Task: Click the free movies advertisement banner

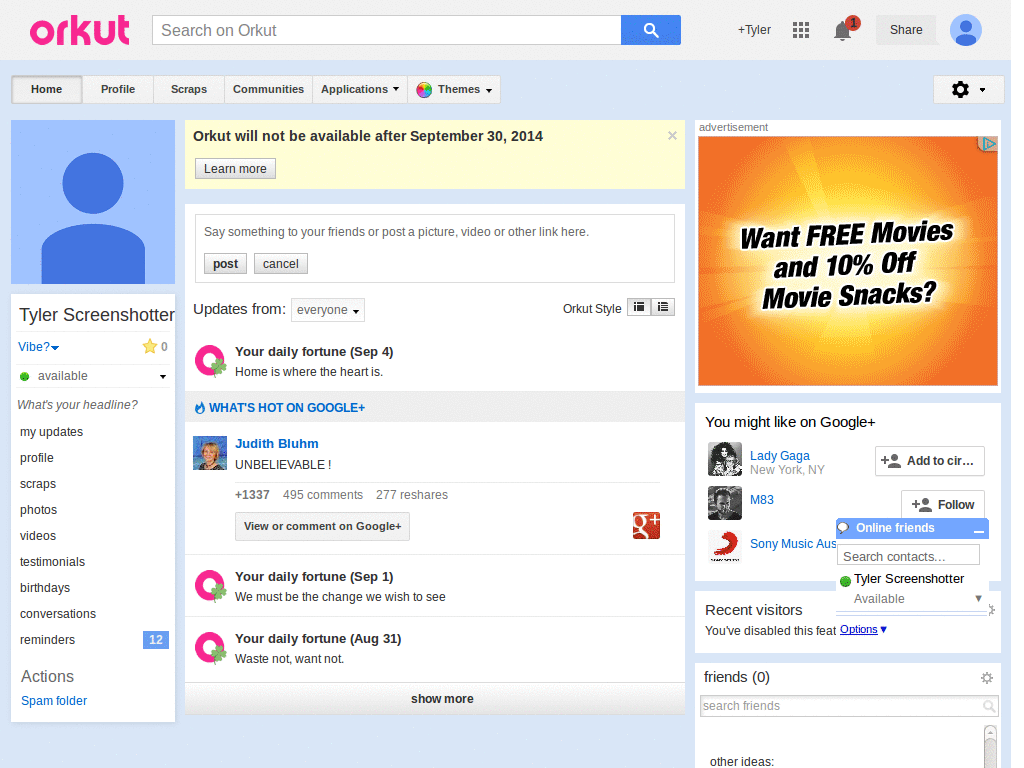Action: [848, 261]
